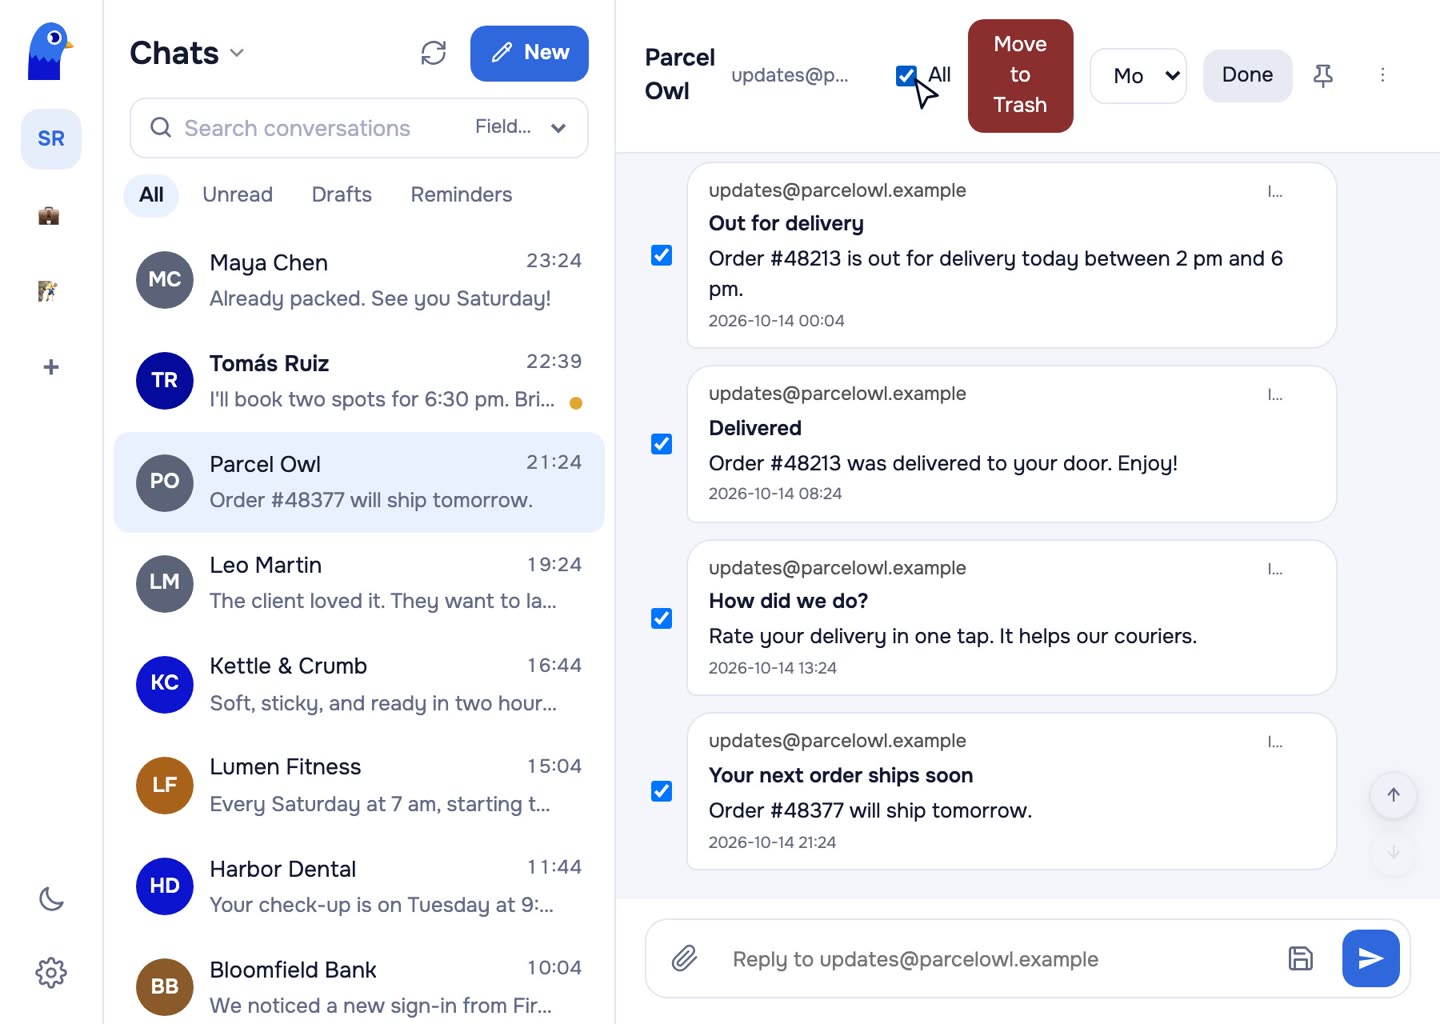The width and height of the screenshot is (1440, 1024).
Task: Switch to the Drafts tab
Action: click(x=341, y=195)
